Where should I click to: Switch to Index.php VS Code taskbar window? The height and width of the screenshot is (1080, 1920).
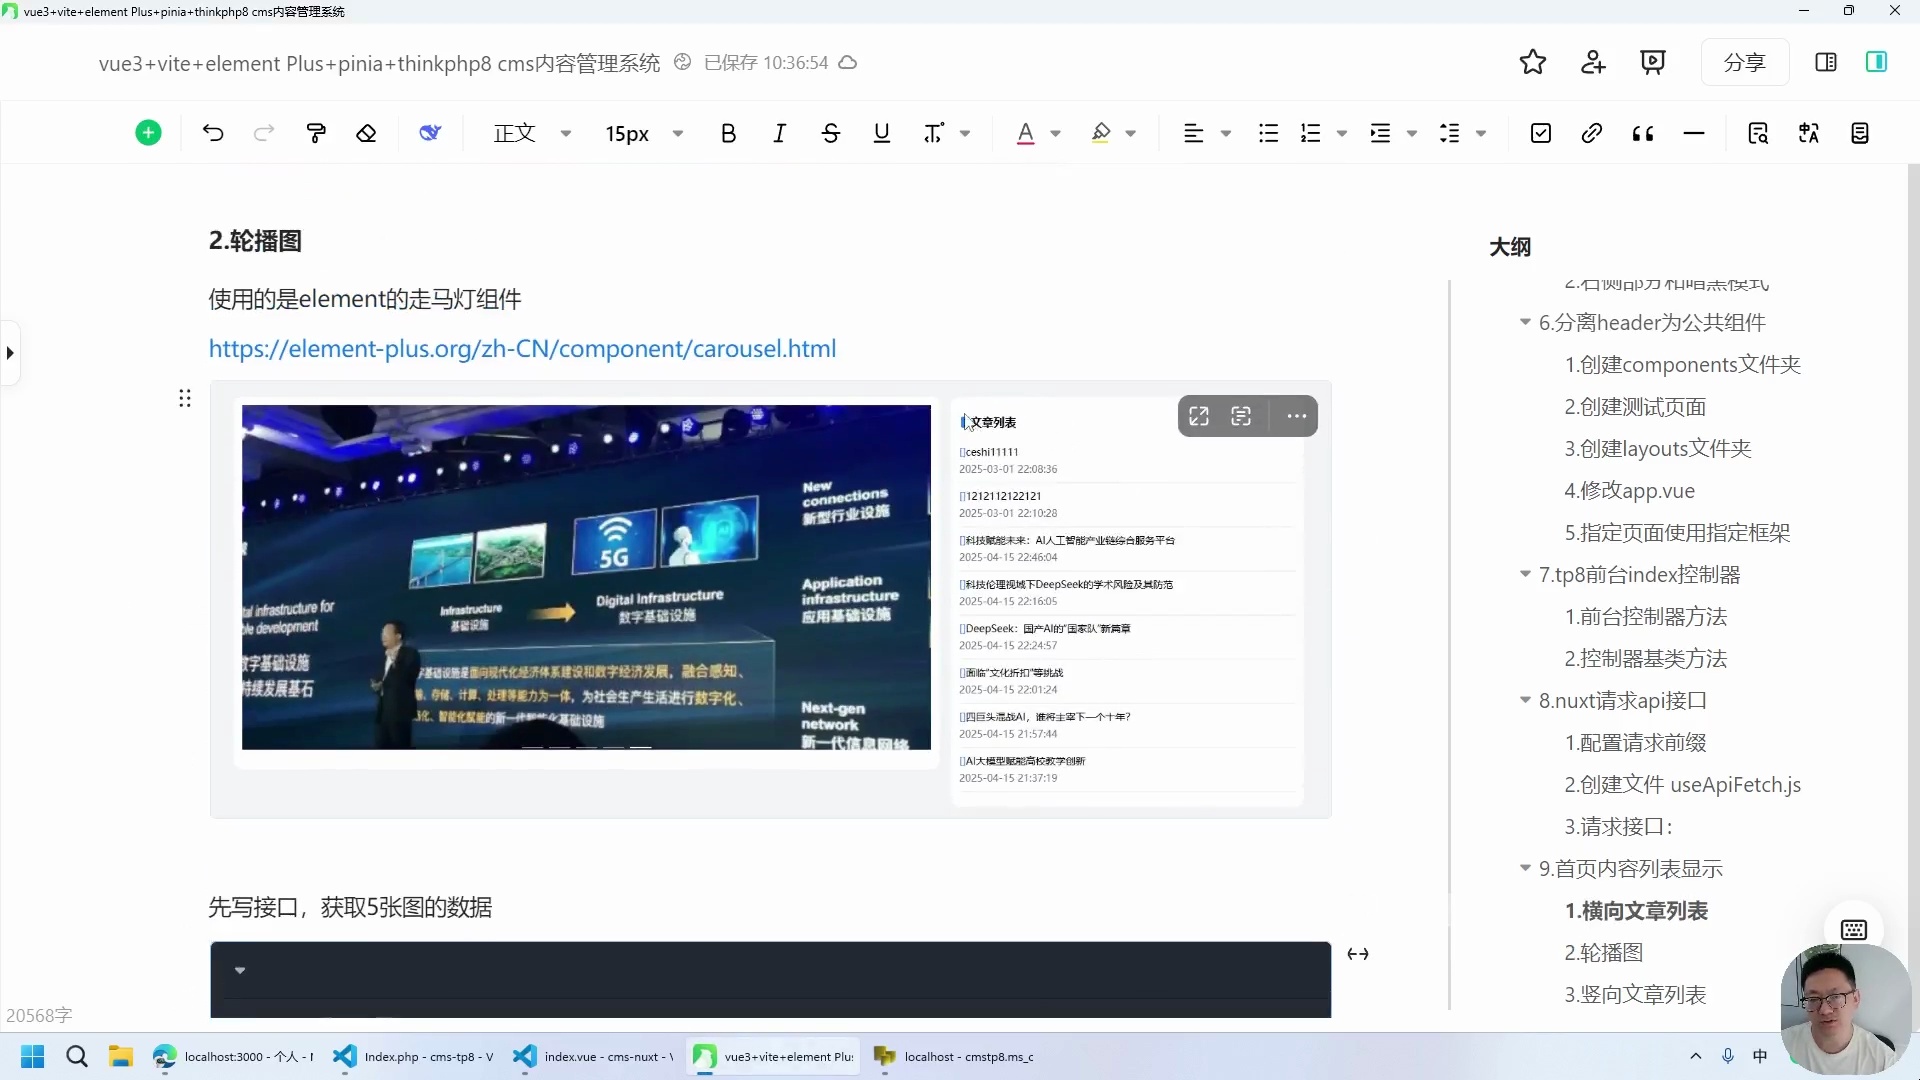414,1056
